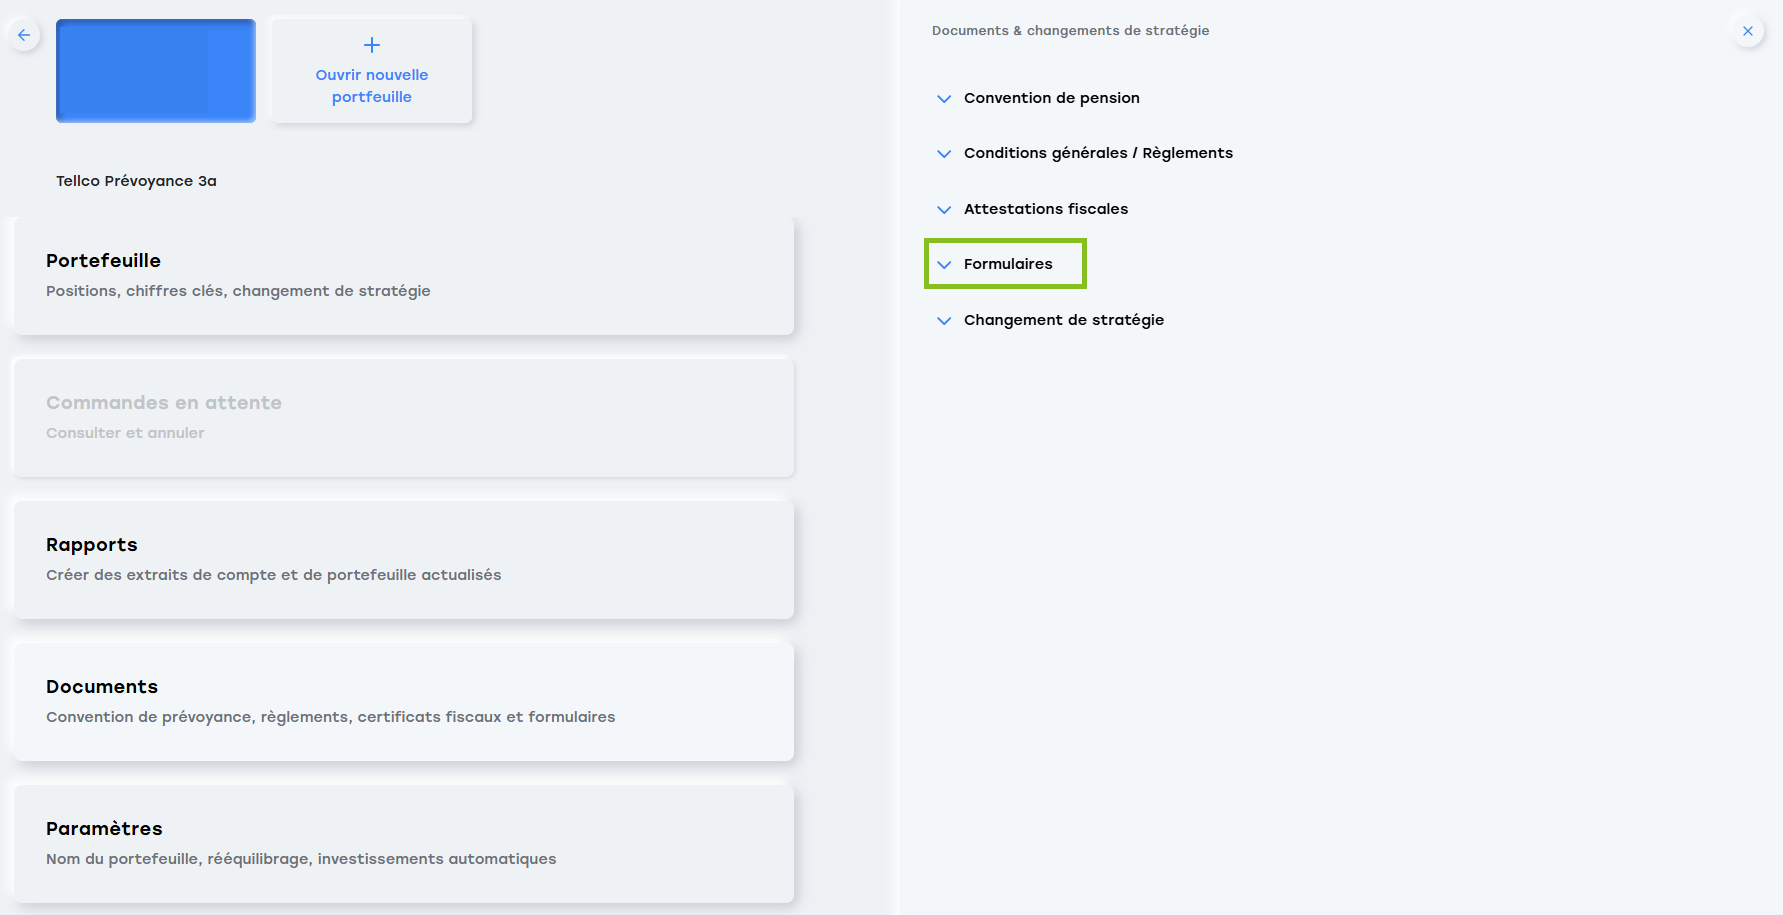This screenshot has width=1783, height=915.
Task: Open the Portefeuille menu card
Action: pos(403,276)
